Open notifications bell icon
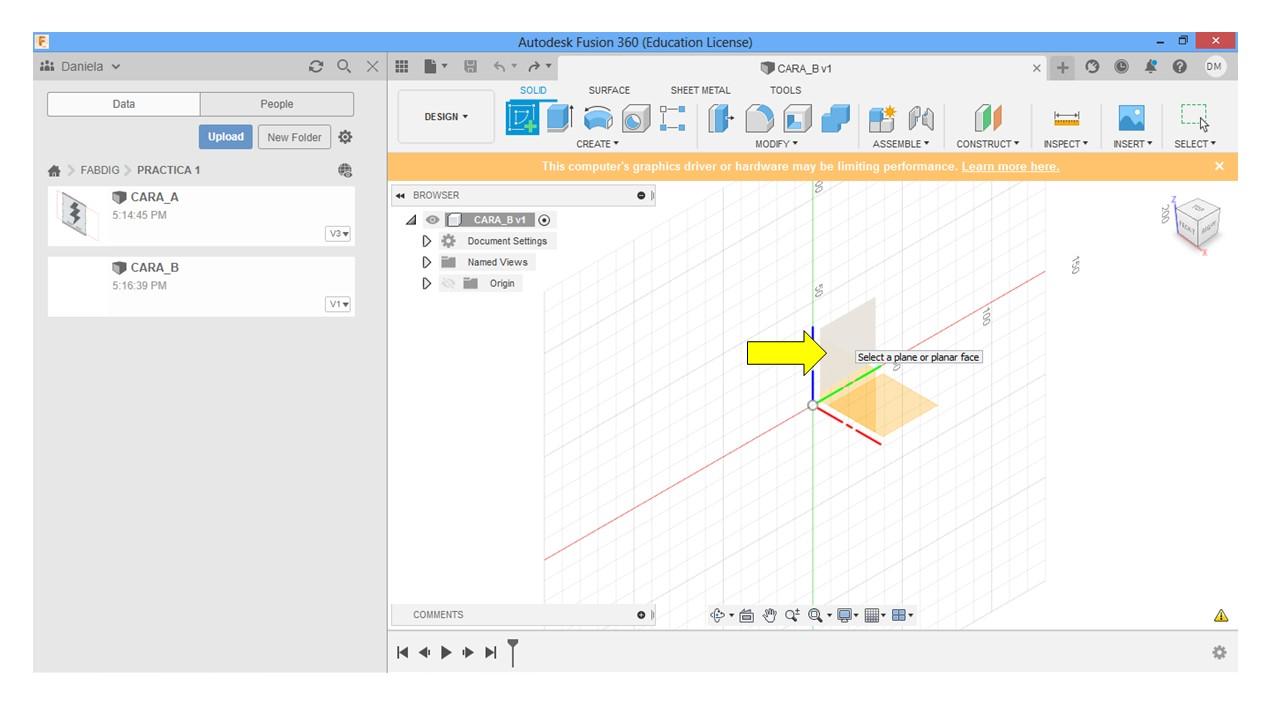This screenshot has height=720, width=1280. coord(1151,67)
